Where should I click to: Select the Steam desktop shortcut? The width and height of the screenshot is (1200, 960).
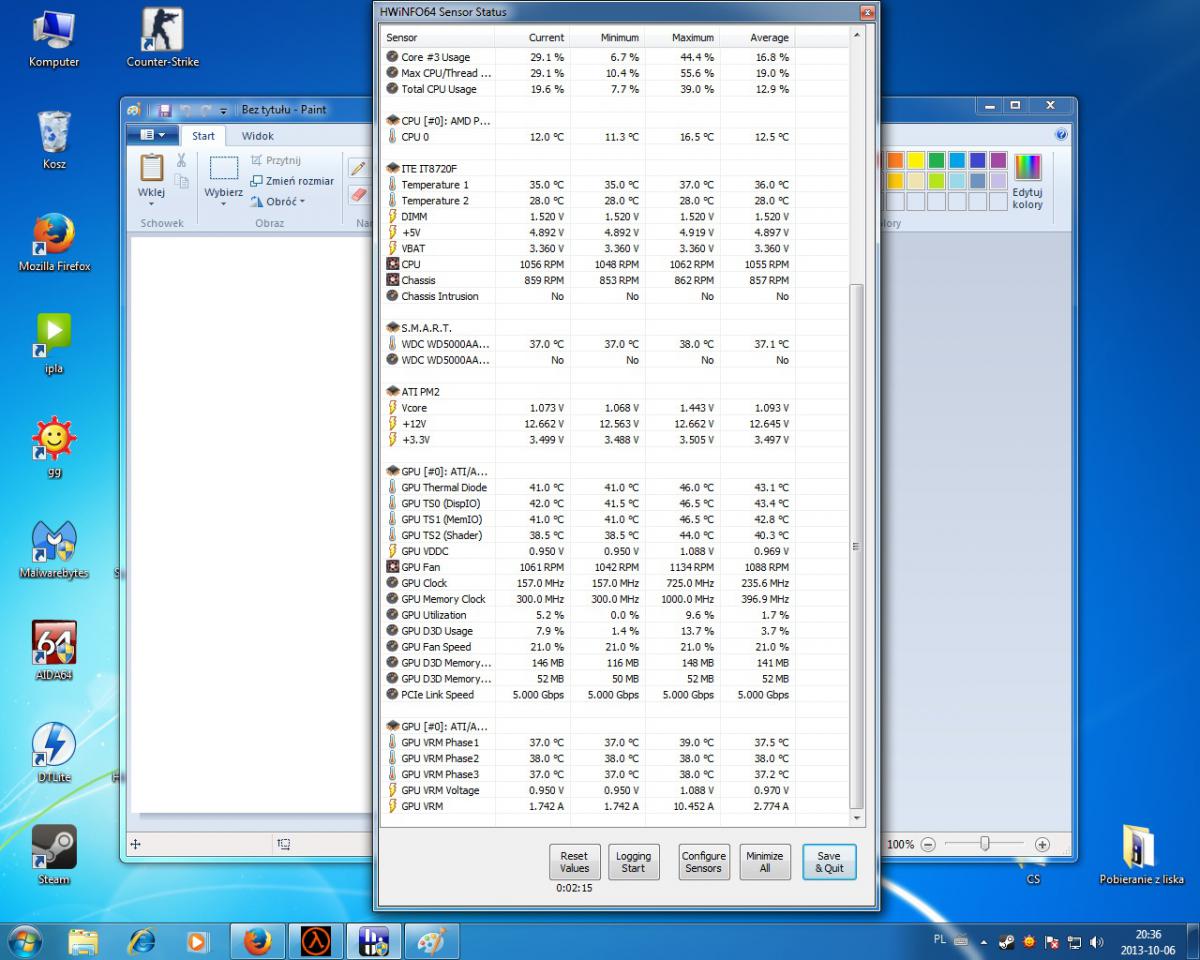pos(54,855)
